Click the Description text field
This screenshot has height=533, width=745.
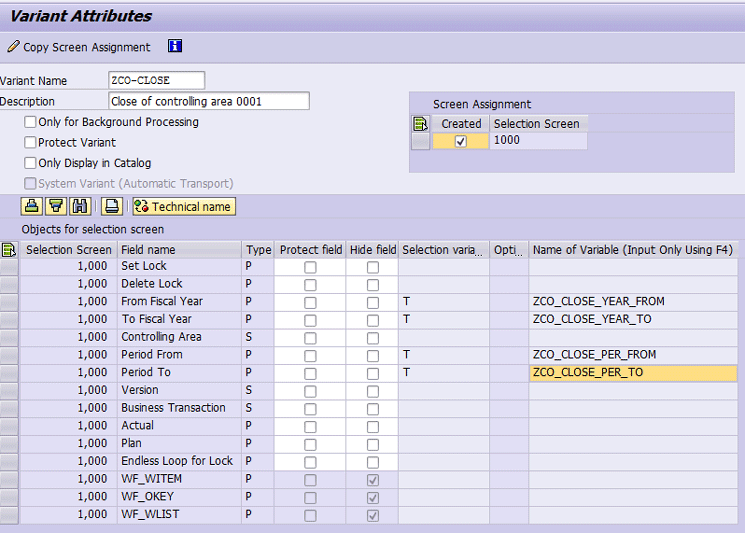[208, 101]
